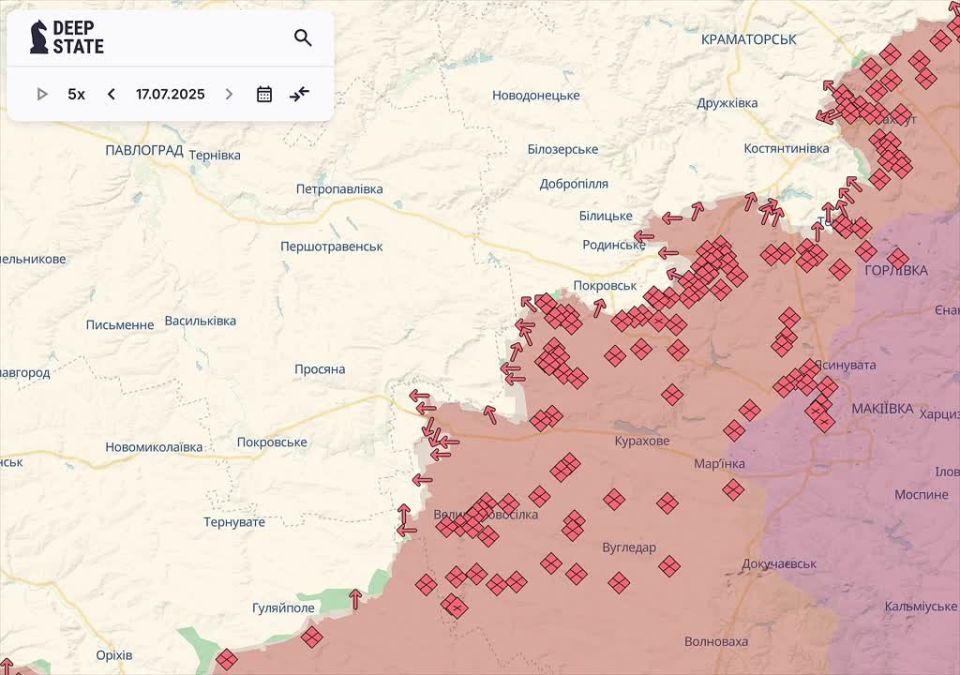The width and height of the screenshot is (960, 675).
Task: Go to the previous date
Action: click(x=111, y=94)
